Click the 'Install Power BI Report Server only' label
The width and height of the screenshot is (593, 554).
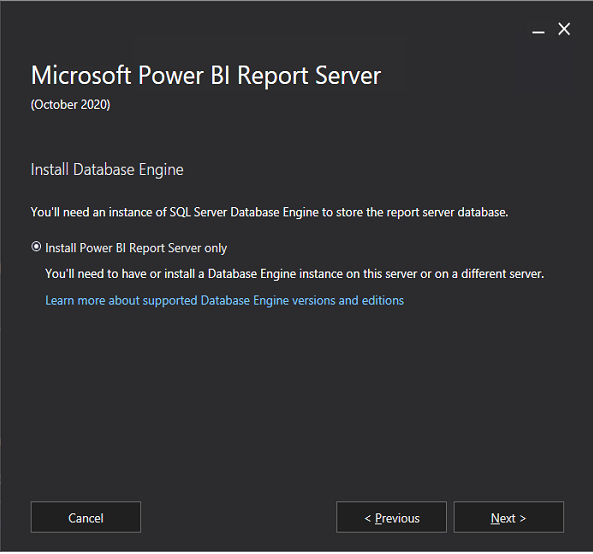(136, 248)
